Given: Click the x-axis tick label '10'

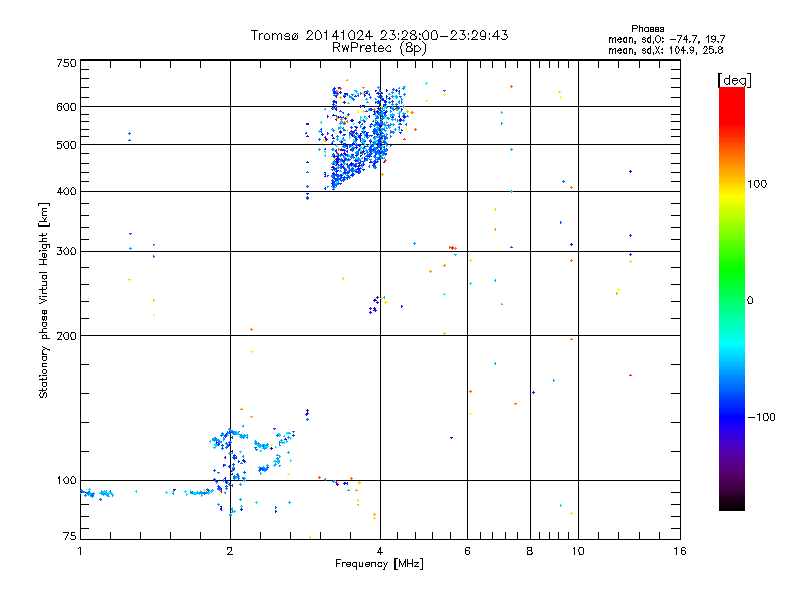Looking at the screenshot, I should (x=578, y=551).
